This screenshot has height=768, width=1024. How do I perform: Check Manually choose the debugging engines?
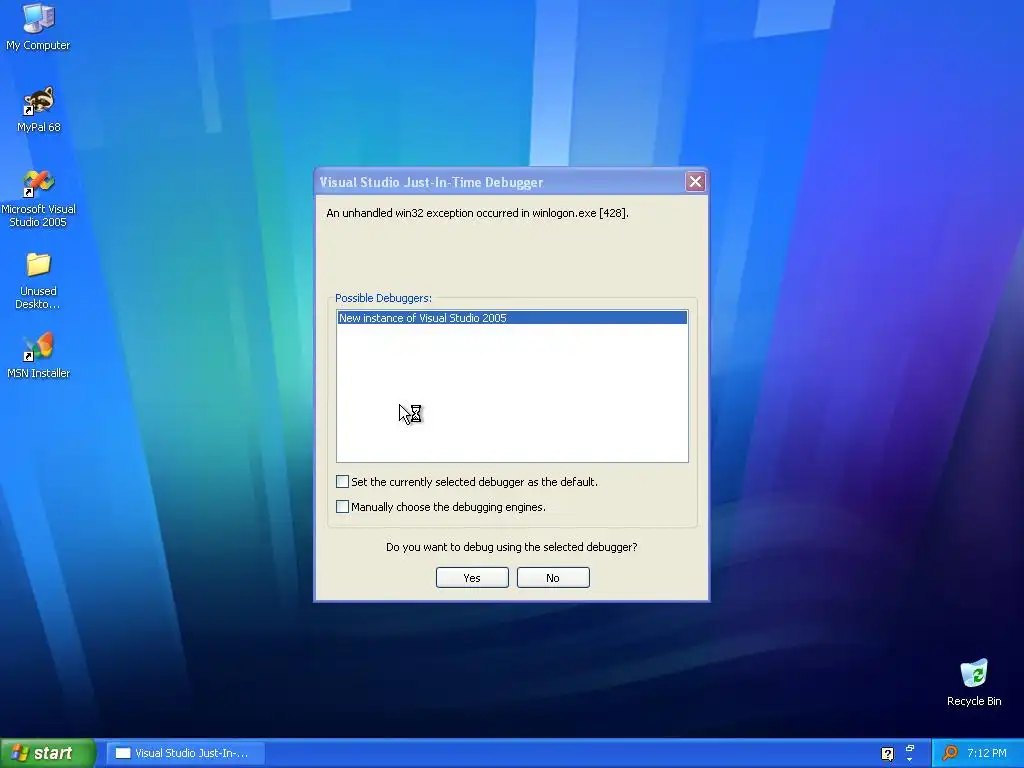[x=342, y=507]
